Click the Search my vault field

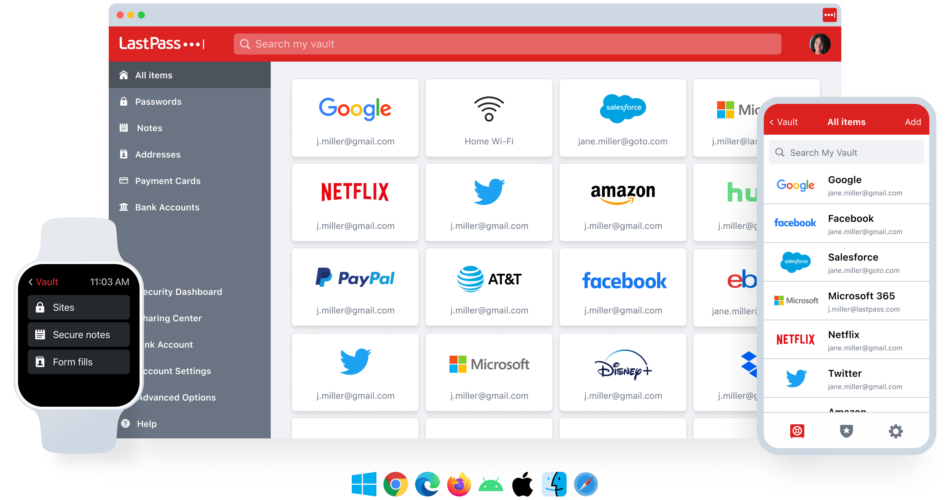pyautogui.click(x=507, y=44)
